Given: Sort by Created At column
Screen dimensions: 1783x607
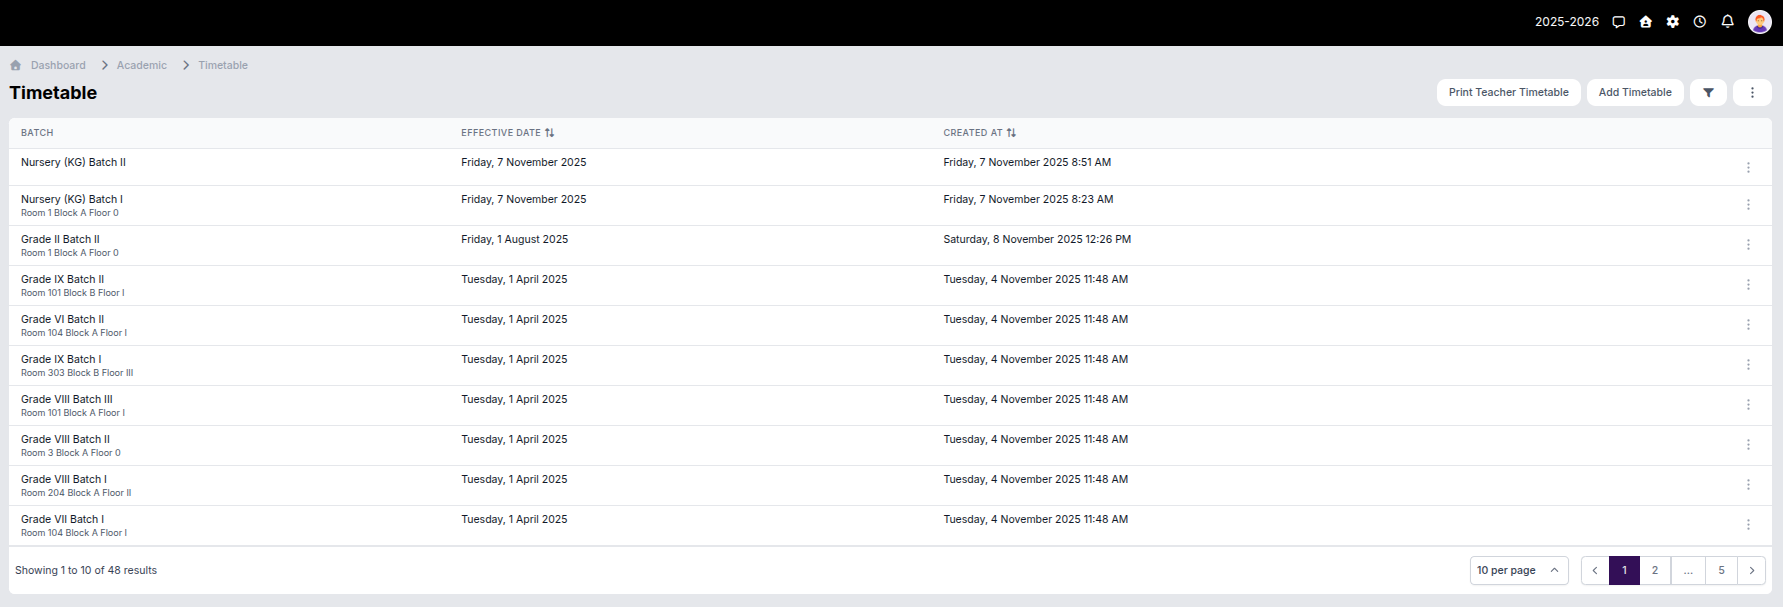Looking at the screenshot, I should (979, 133).
